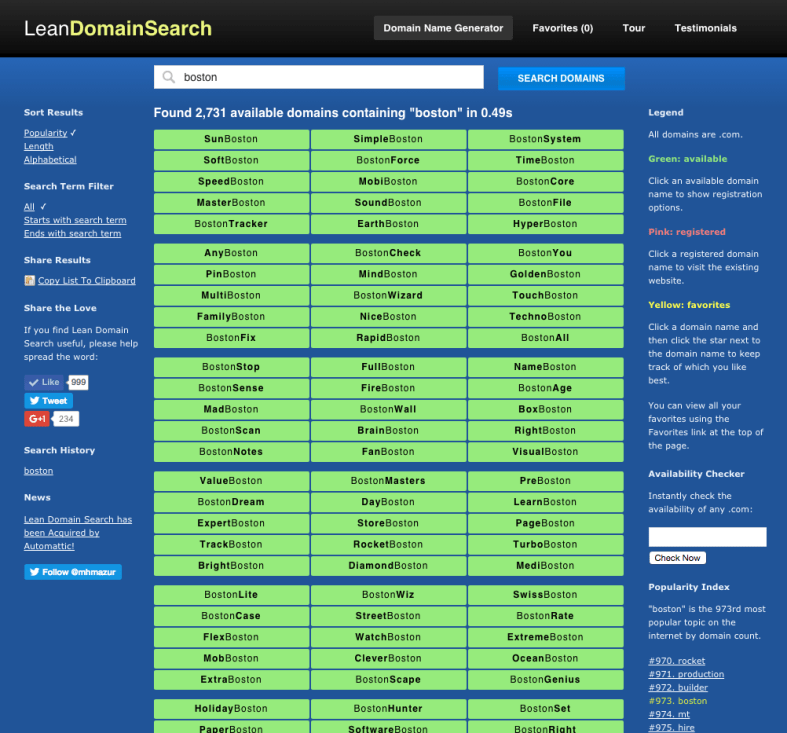Select the BrainBoston domain
The height and width of the screenshot is (733, 787).
tap(388, 431)
